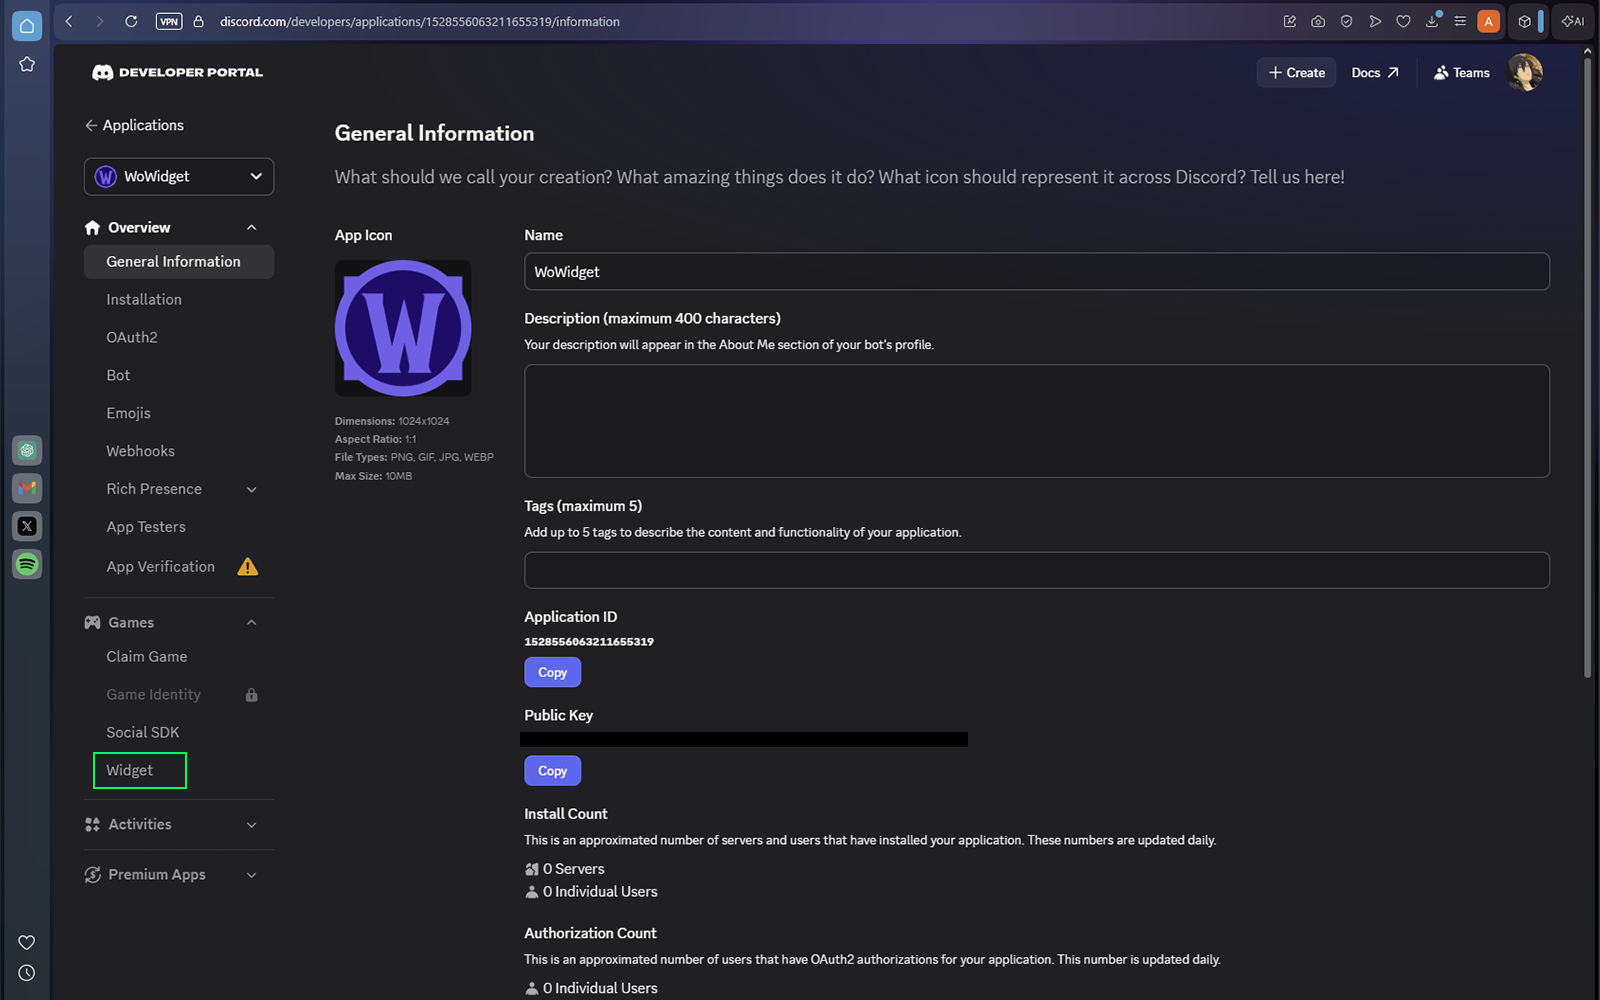Viewport: 1600px width, 1000px height.
Task: Open the General Information page
Action: point(179,261)
